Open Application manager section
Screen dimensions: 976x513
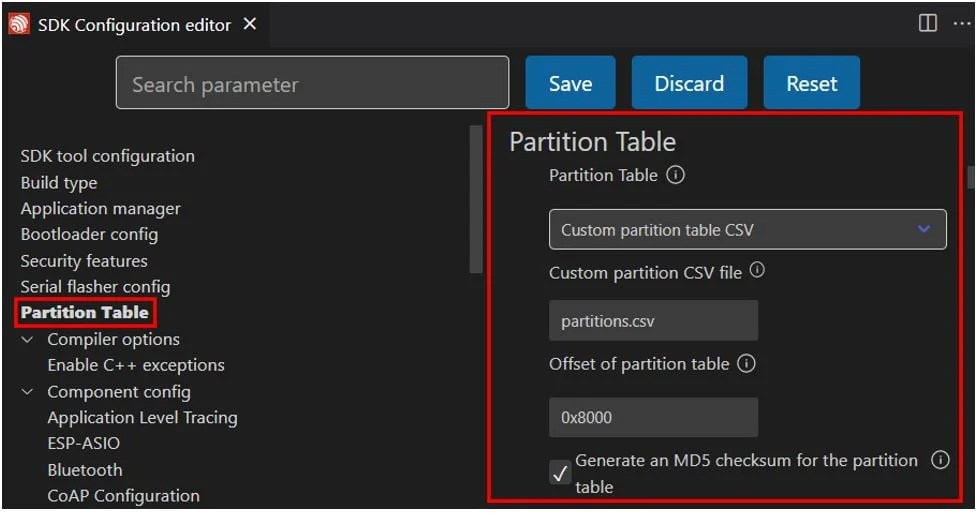coord(100,209)
